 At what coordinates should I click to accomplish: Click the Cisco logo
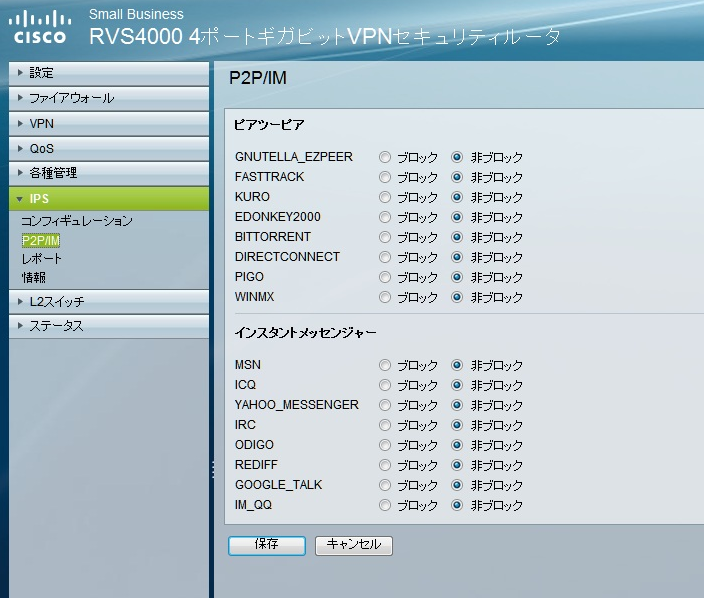pyautogui.click(x=40, y=27)
